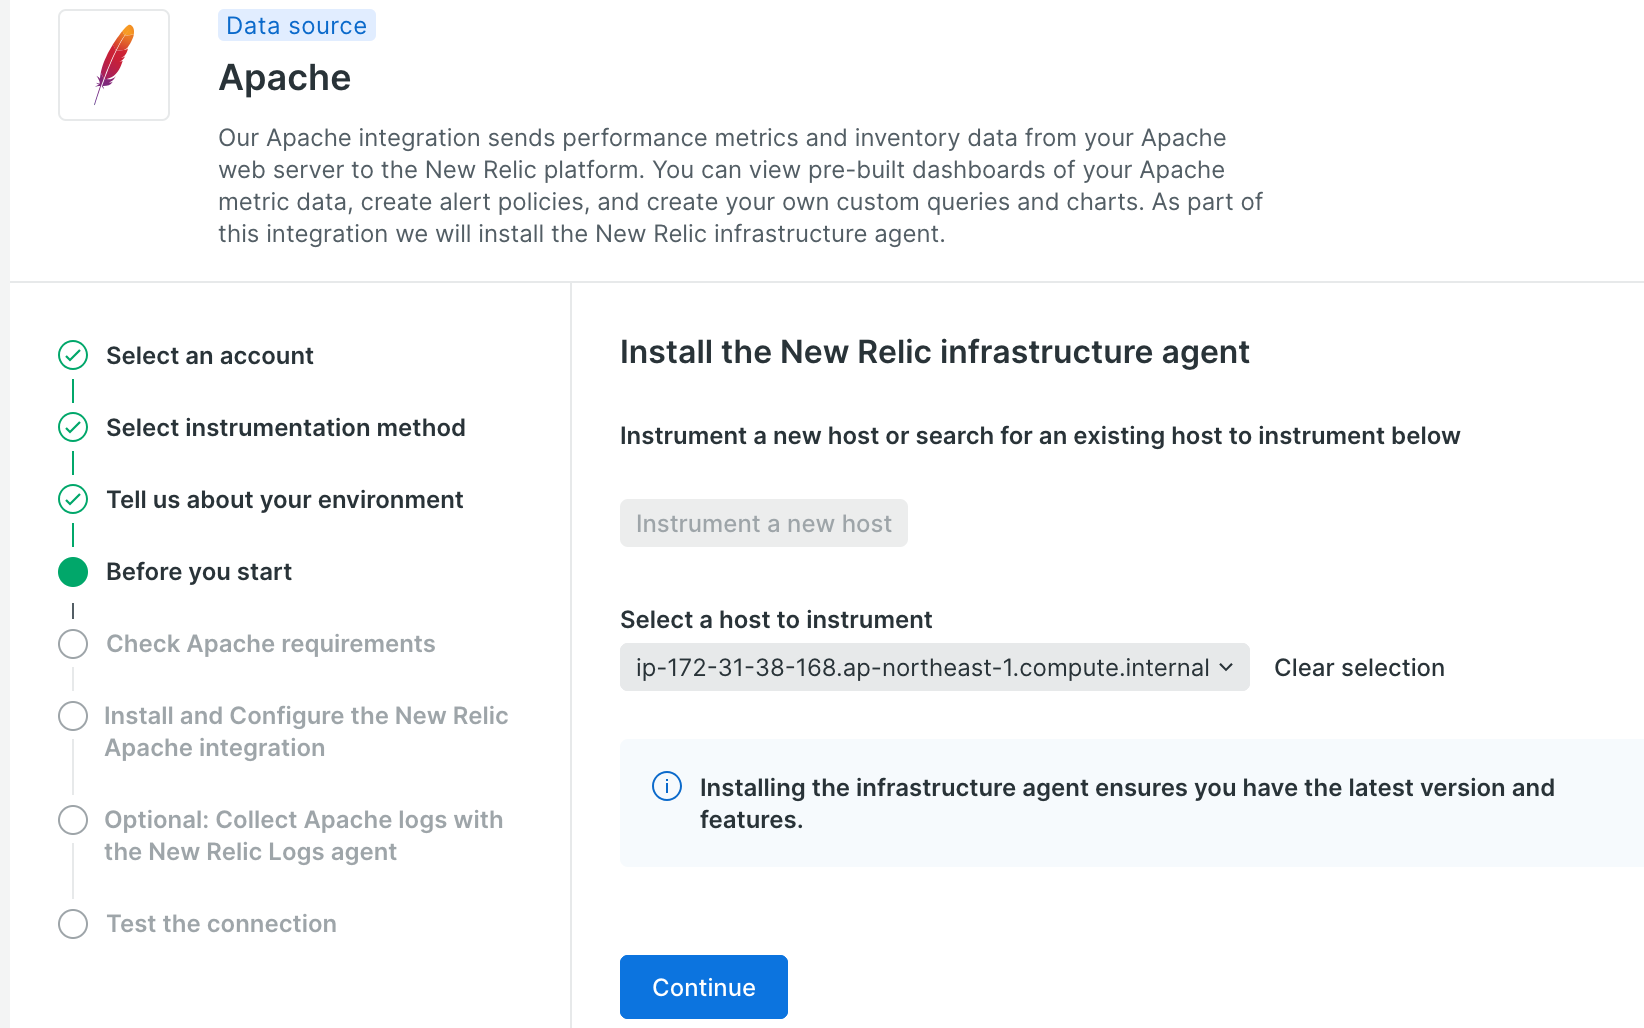Viewport: 1644px width, 1028px height.
Task: Click Instrument a new host button
Action: pos(764,523)
